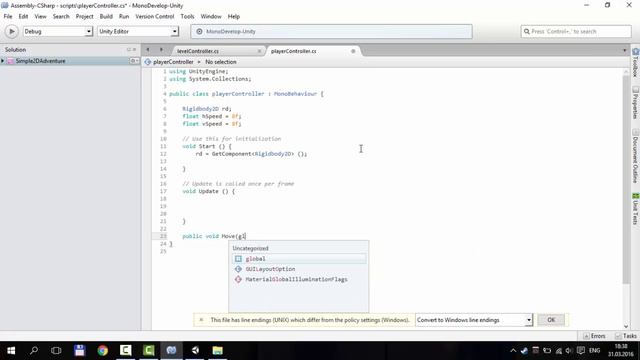The height and width of the screenshot is (360, 640).
Task: Open File Explorer from the taskbar
Action: pos(218,351)
